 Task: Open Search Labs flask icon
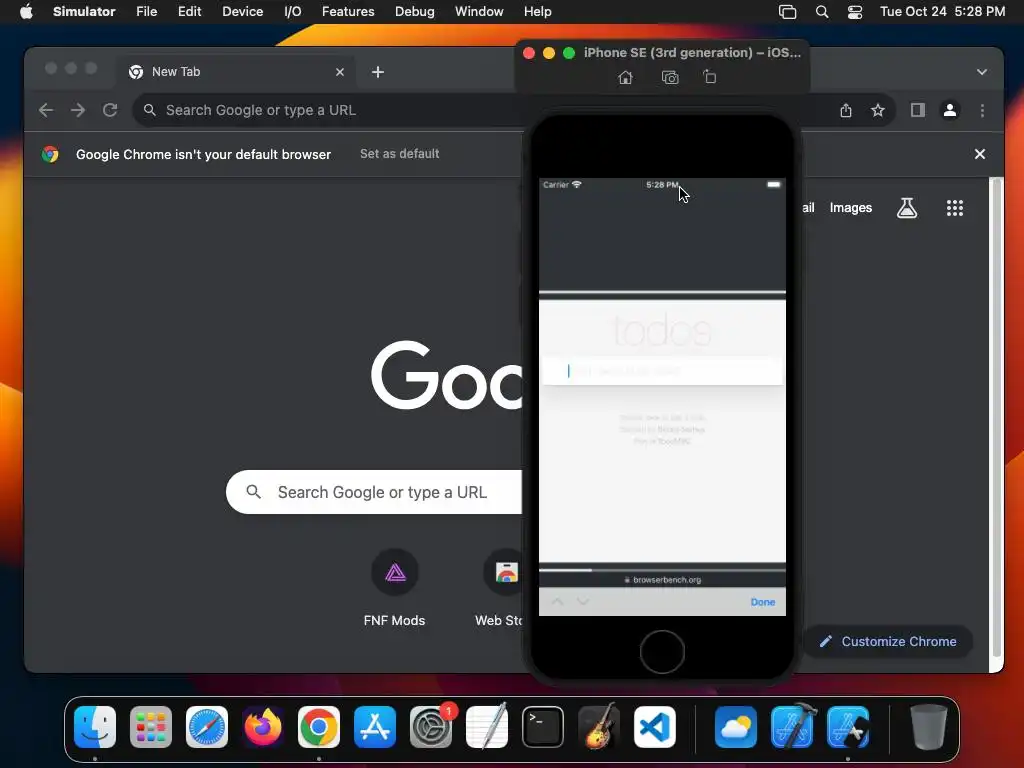906,208
